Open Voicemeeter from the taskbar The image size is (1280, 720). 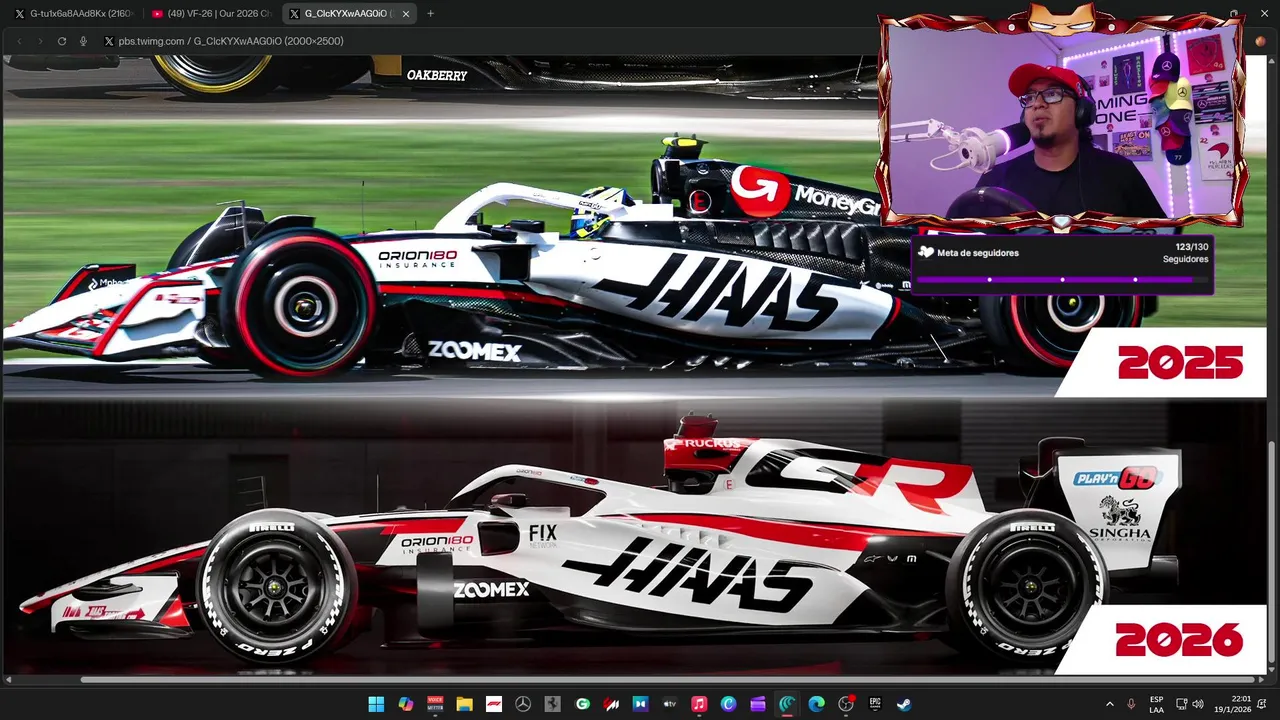click(x=435, y=704)
